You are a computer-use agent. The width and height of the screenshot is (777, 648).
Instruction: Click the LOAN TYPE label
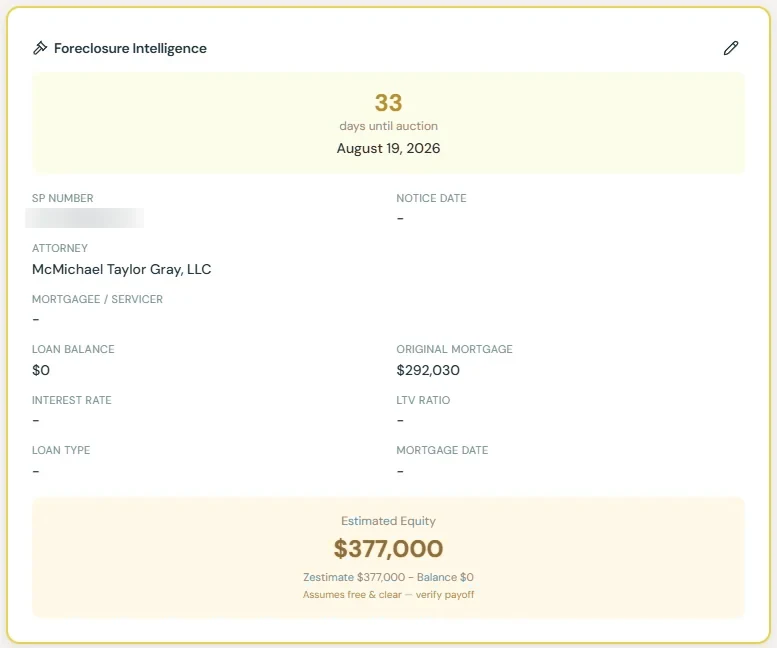[61, 450]
